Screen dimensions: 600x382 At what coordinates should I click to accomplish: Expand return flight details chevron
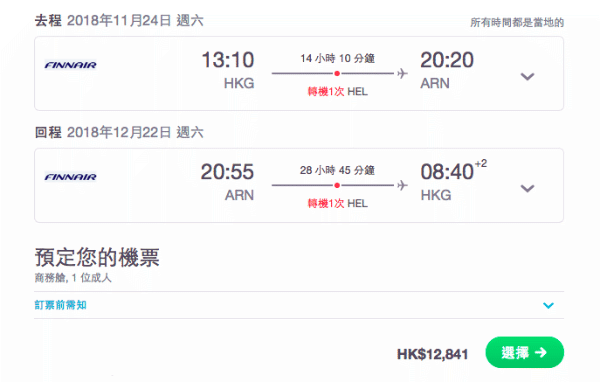(527, 188)
